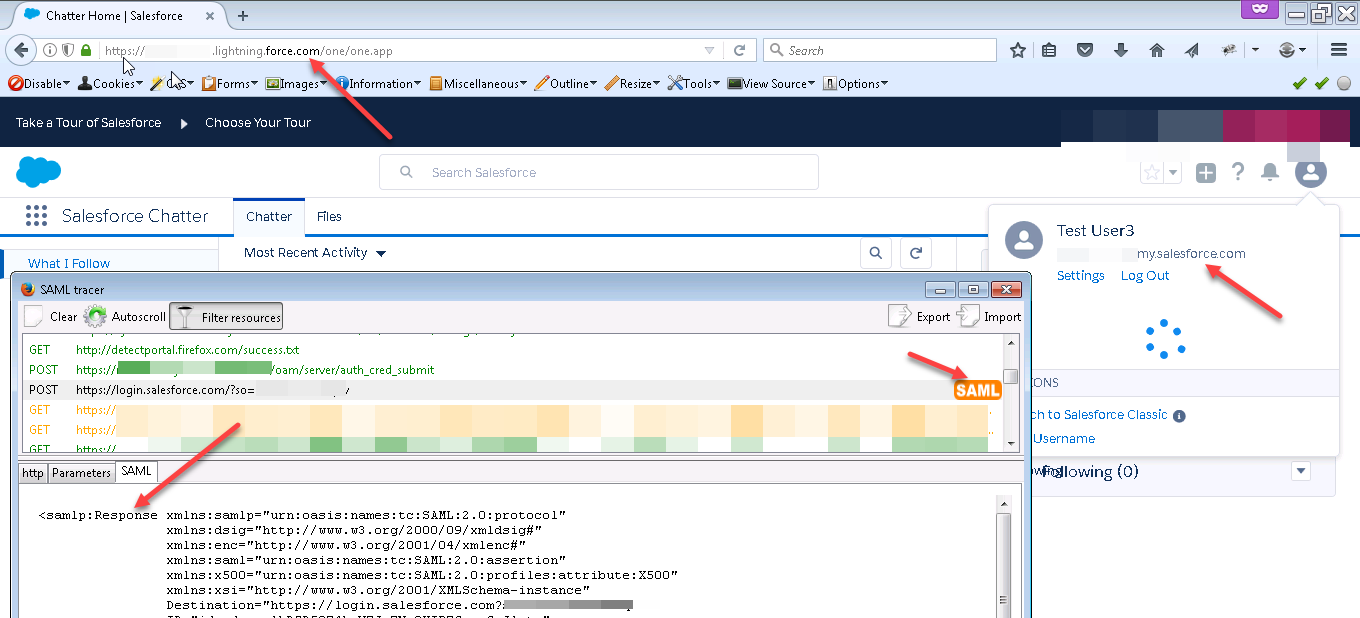Image resolution: width=1360 pixels, height=618 pixels.
Task: Expand the Following (0) section
Action: click(1300, 470)
